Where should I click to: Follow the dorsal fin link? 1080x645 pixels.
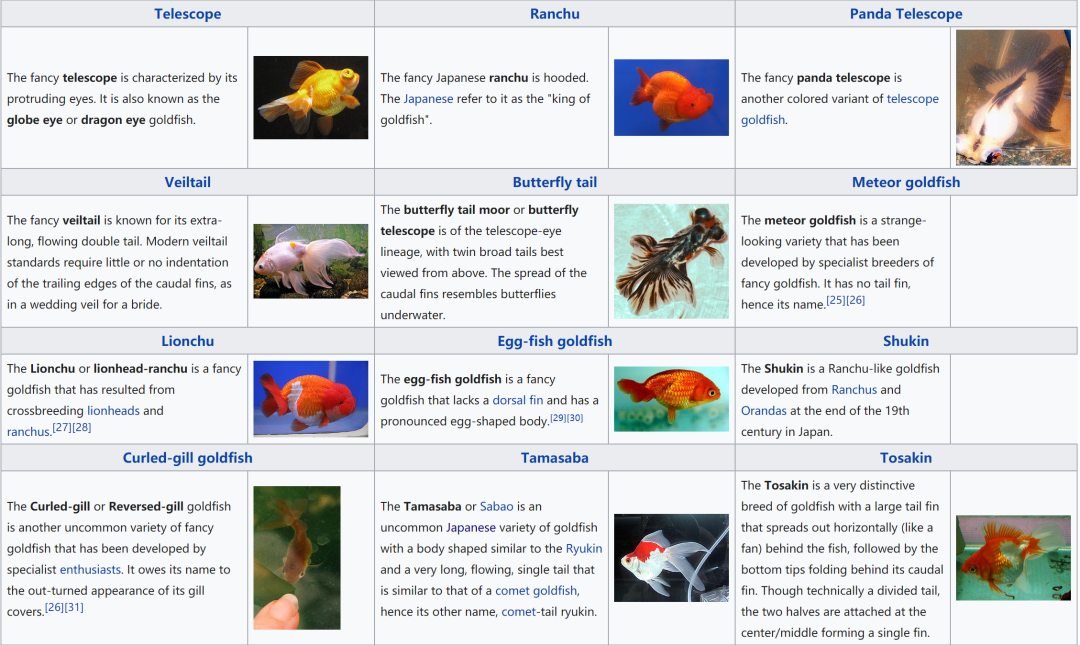[x=518, y=400]
